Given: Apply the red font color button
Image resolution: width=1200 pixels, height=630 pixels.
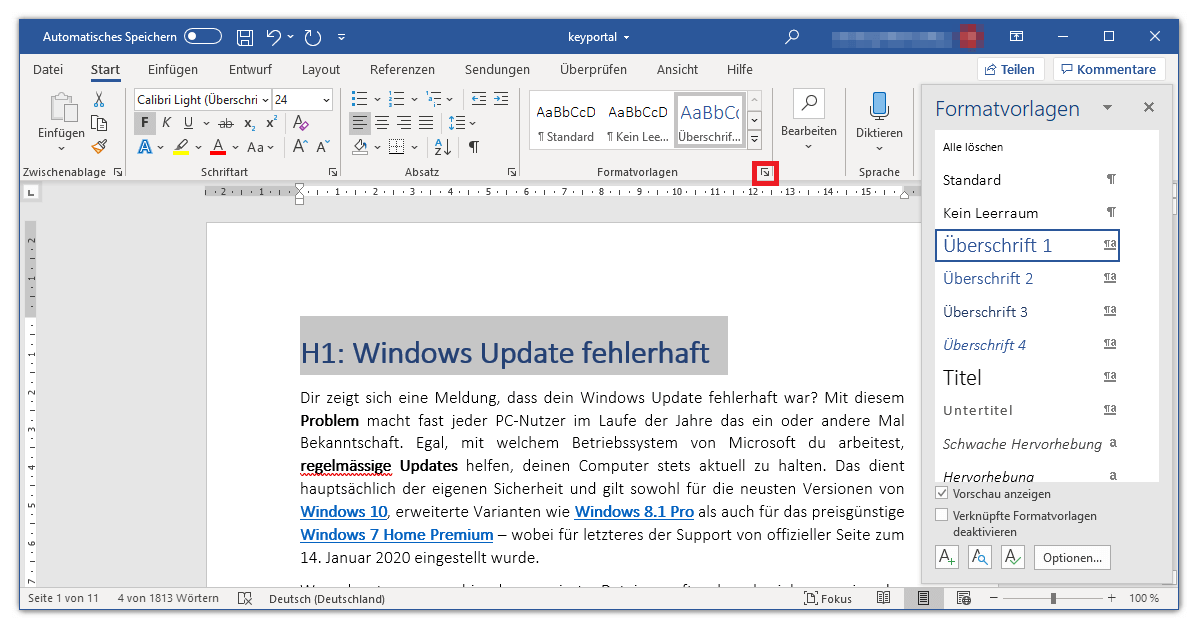Looking at the screenshot, I should click(218, 147).
